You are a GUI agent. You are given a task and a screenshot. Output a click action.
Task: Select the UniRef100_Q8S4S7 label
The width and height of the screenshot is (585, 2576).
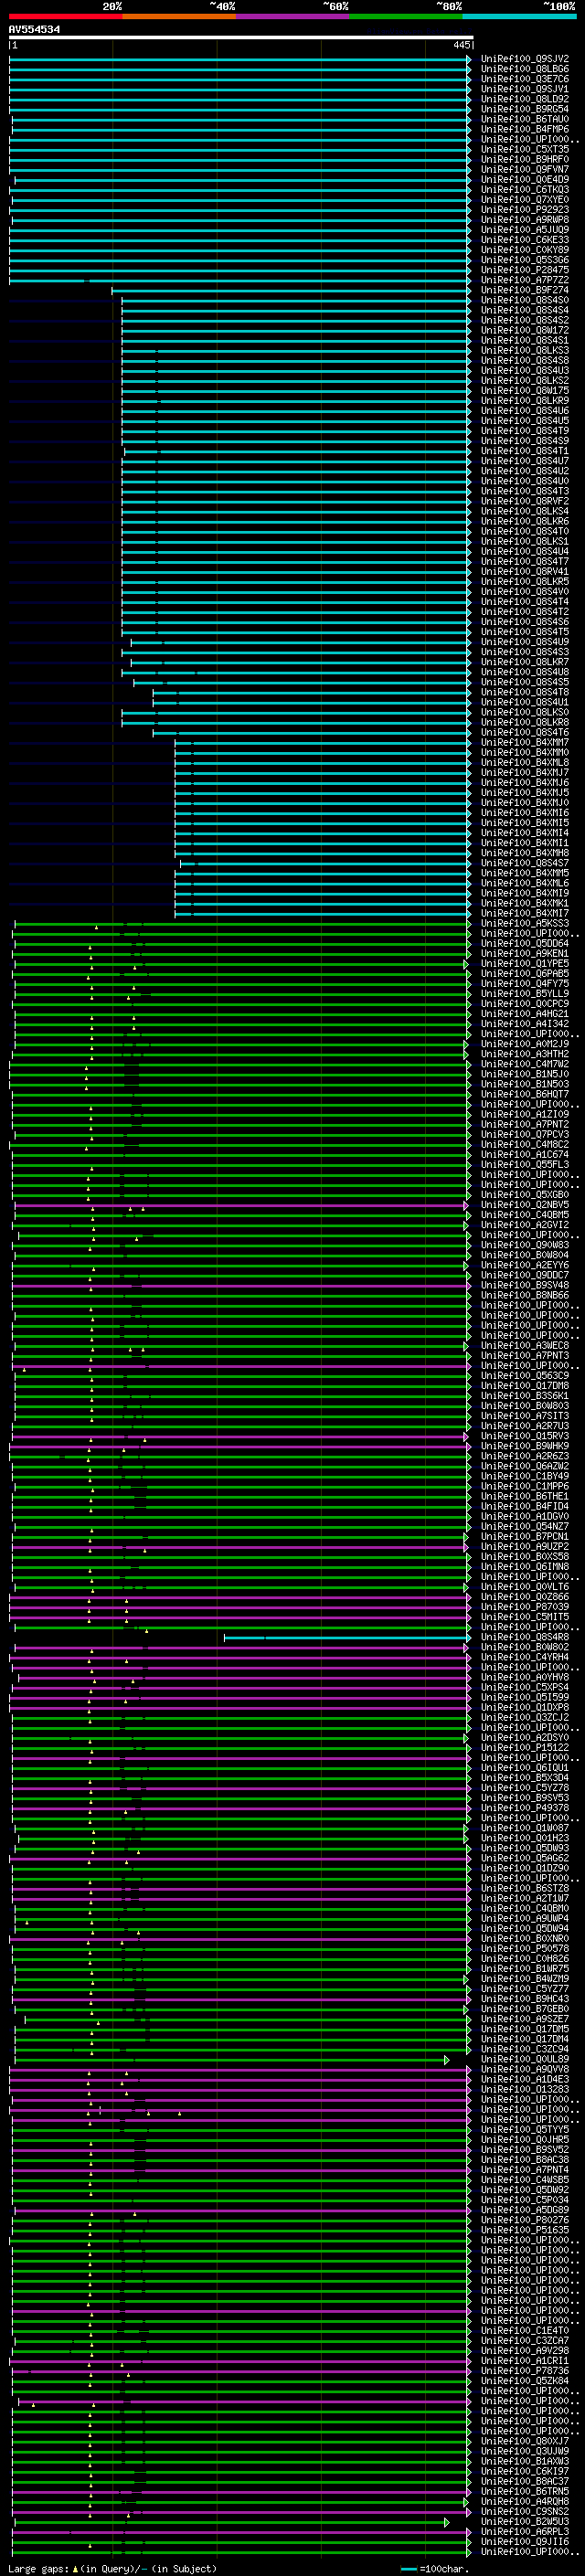tap(525, 863)
